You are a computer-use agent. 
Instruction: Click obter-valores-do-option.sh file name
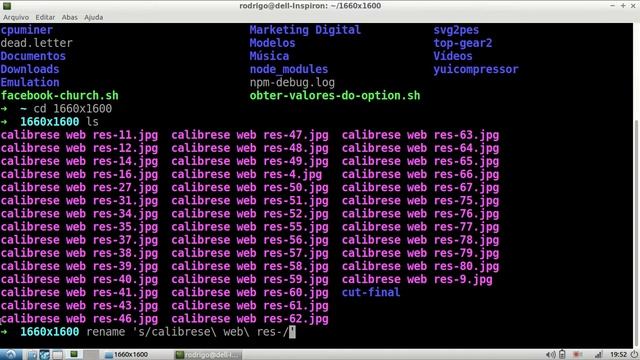(335, 96)
